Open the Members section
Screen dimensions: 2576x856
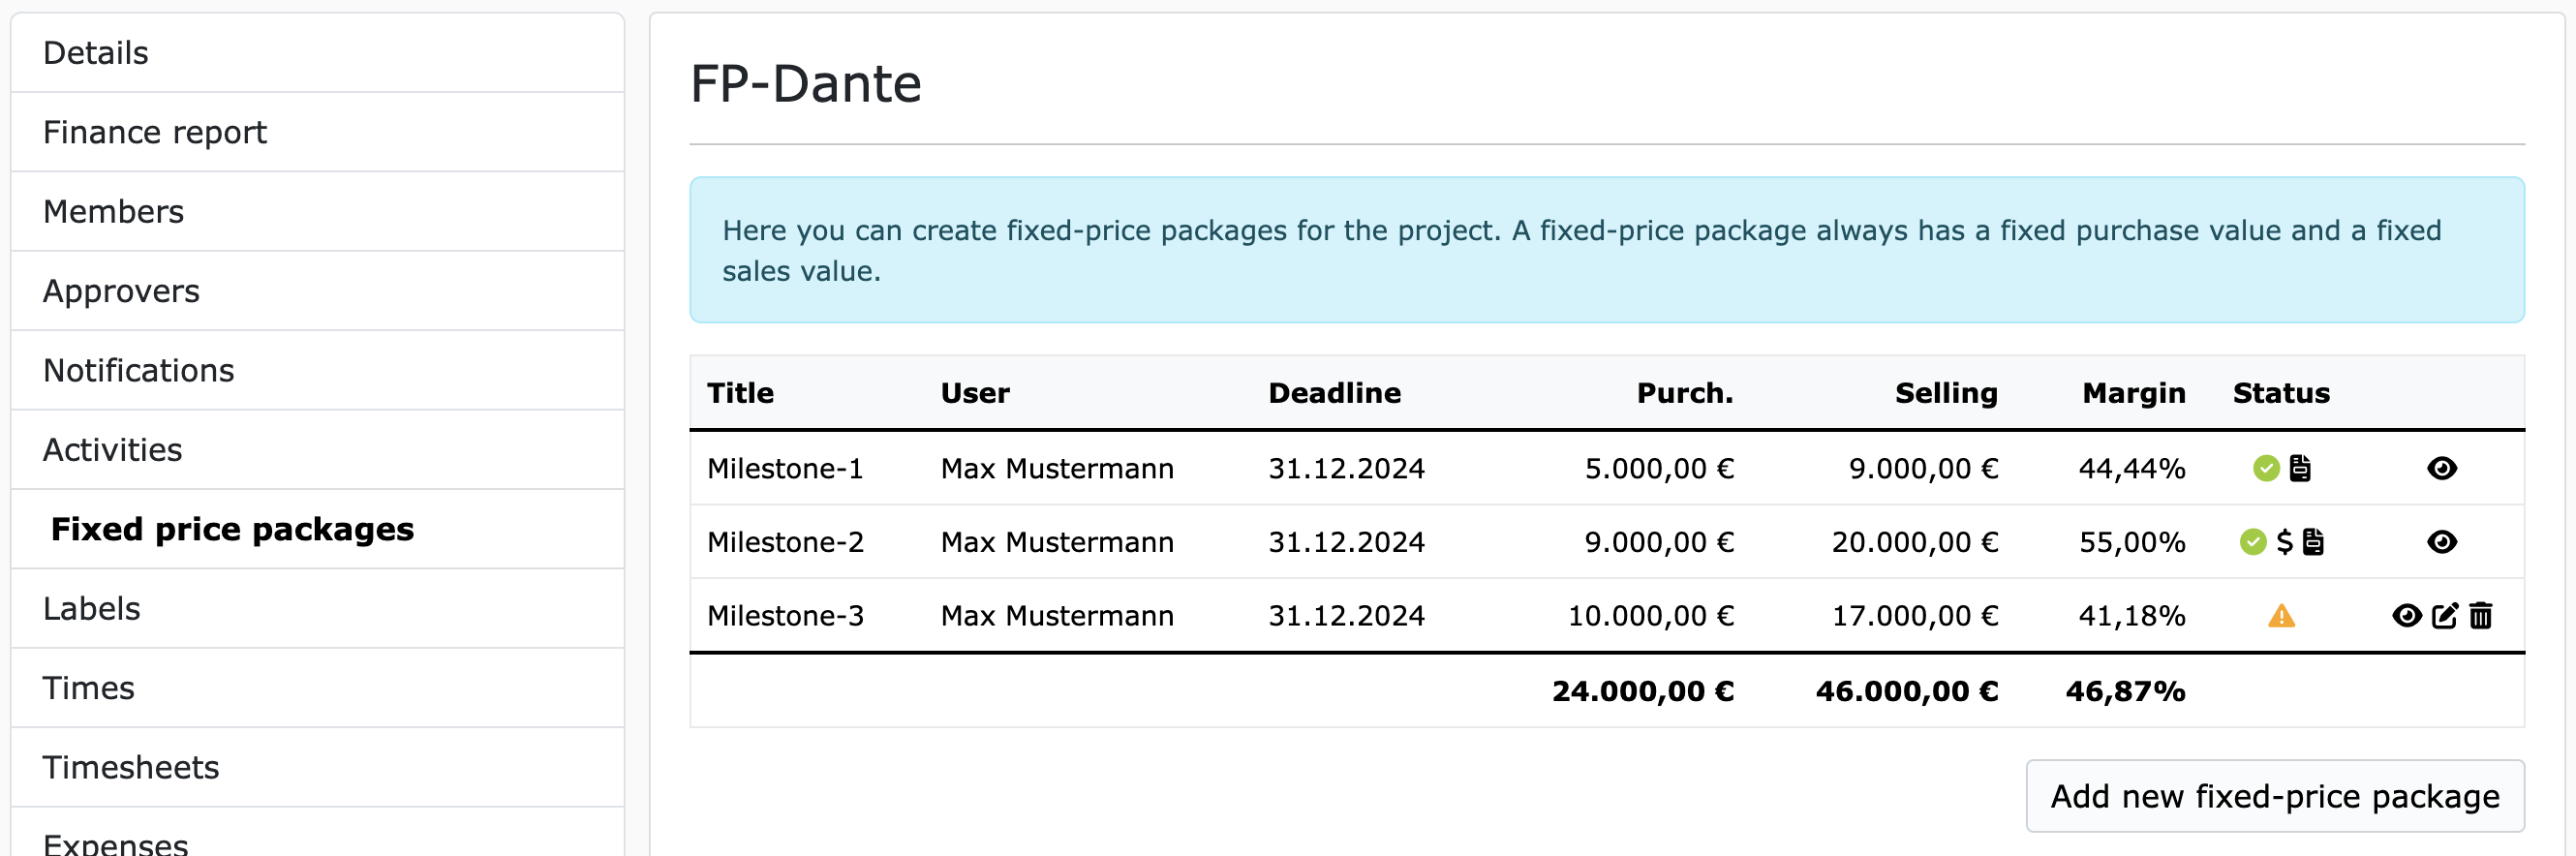click(113, 211)
